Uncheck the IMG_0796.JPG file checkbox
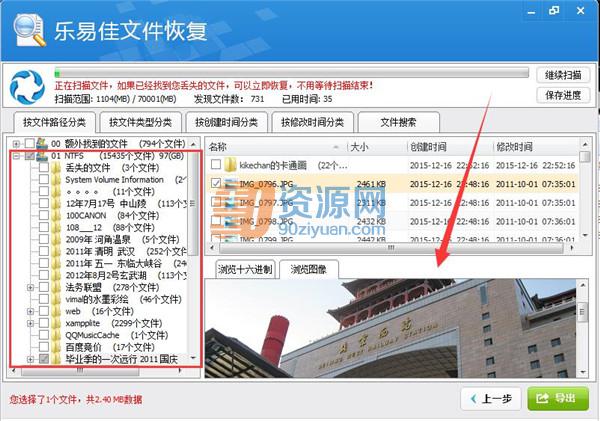 pyautogui.click(x=216, y=183)
